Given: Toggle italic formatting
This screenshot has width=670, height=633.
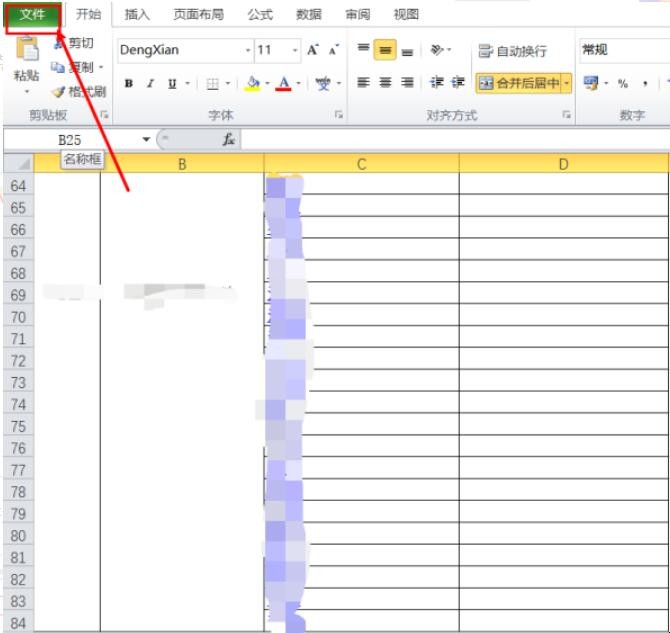Looking at the screenshot, I should coord(151,83).
